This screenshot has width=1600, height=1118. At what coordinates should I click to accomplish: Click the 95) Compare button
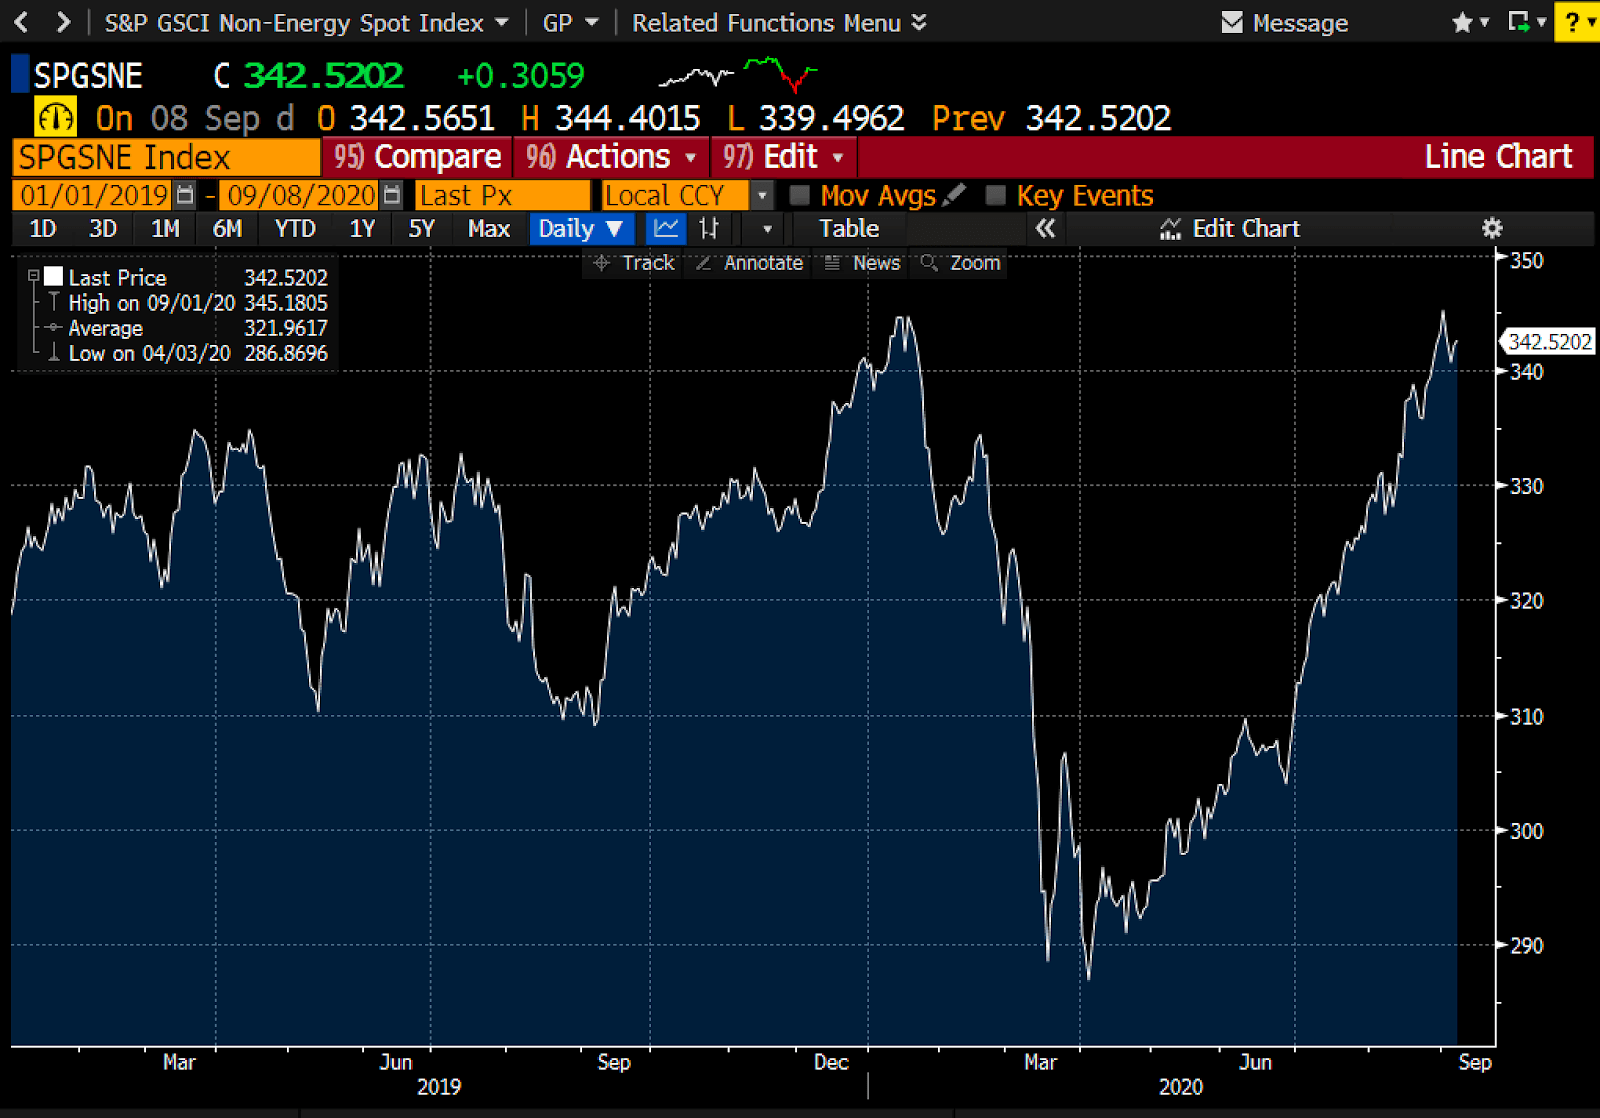tap(417, 157)
